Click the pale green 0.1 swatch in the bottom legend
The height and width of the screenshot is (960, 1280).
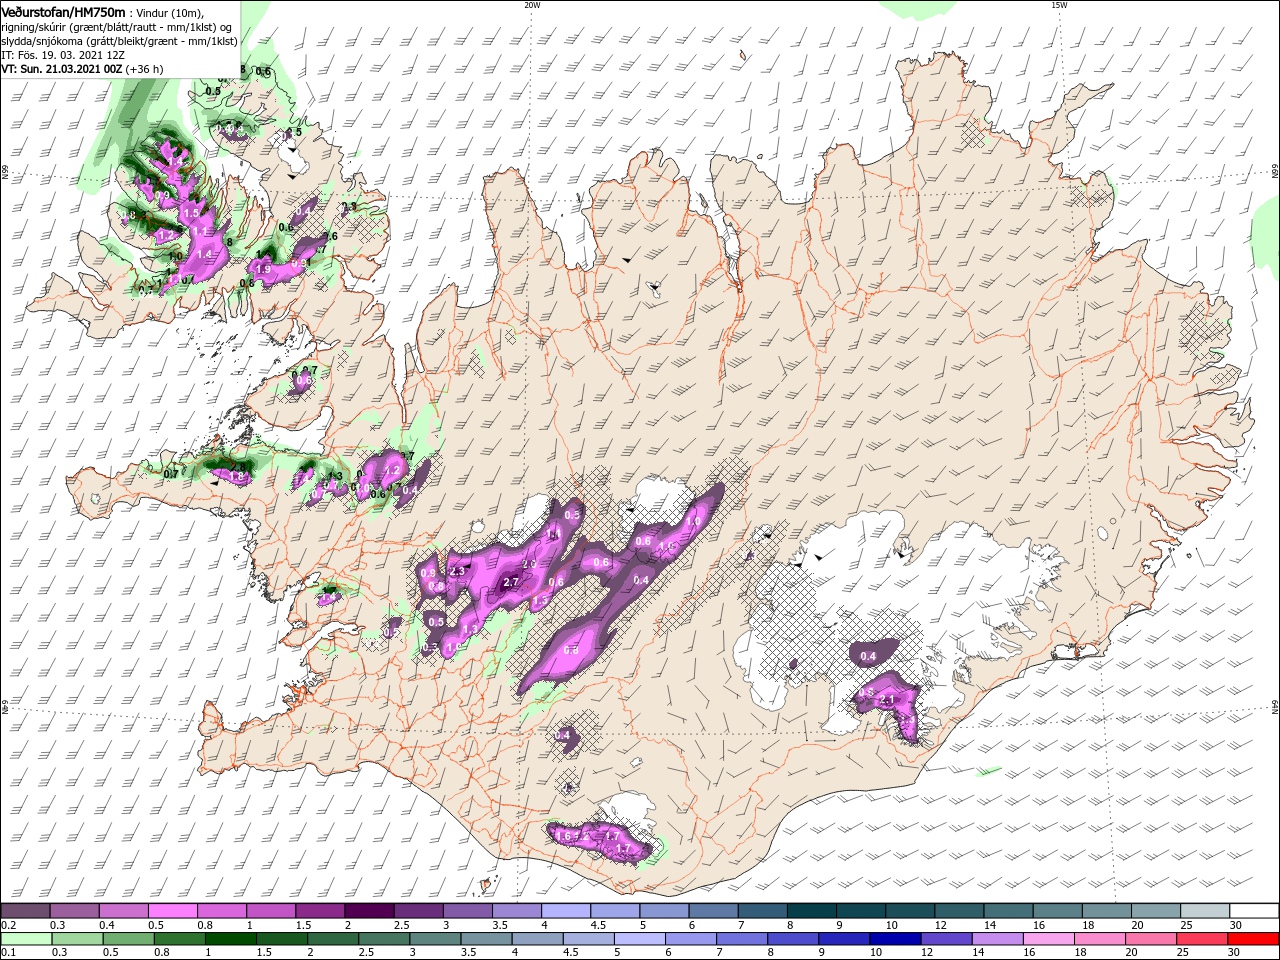pos(25,939)
